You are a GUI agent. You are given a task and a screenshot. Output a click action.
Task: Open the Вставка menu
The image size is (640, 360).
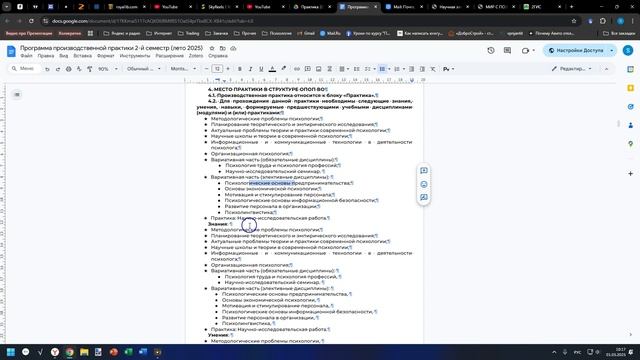(82, 56)
